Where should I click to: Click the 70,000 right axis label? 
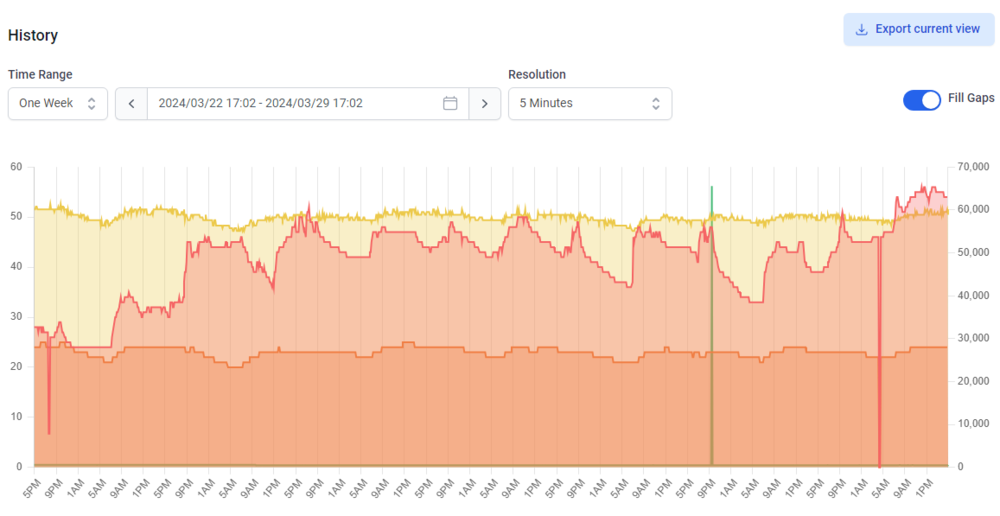pyautogui.click(x=976, y=167)
